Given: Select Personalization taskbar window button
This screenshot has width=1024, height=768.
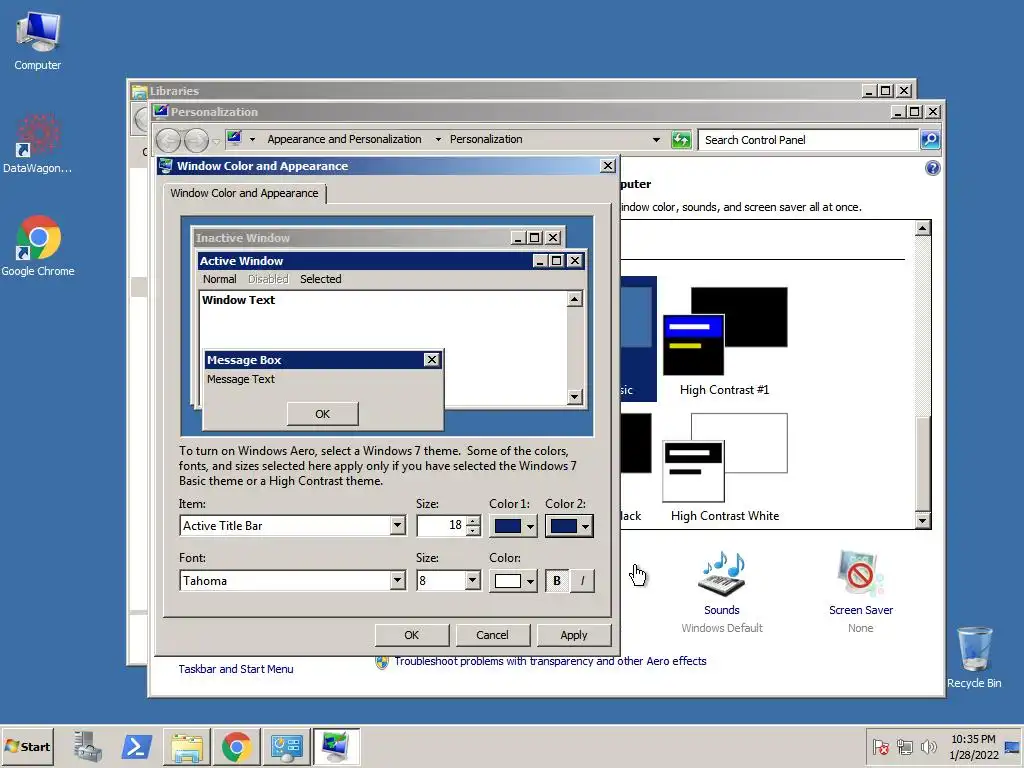Looking at the screenshot, I should point(336,746).
